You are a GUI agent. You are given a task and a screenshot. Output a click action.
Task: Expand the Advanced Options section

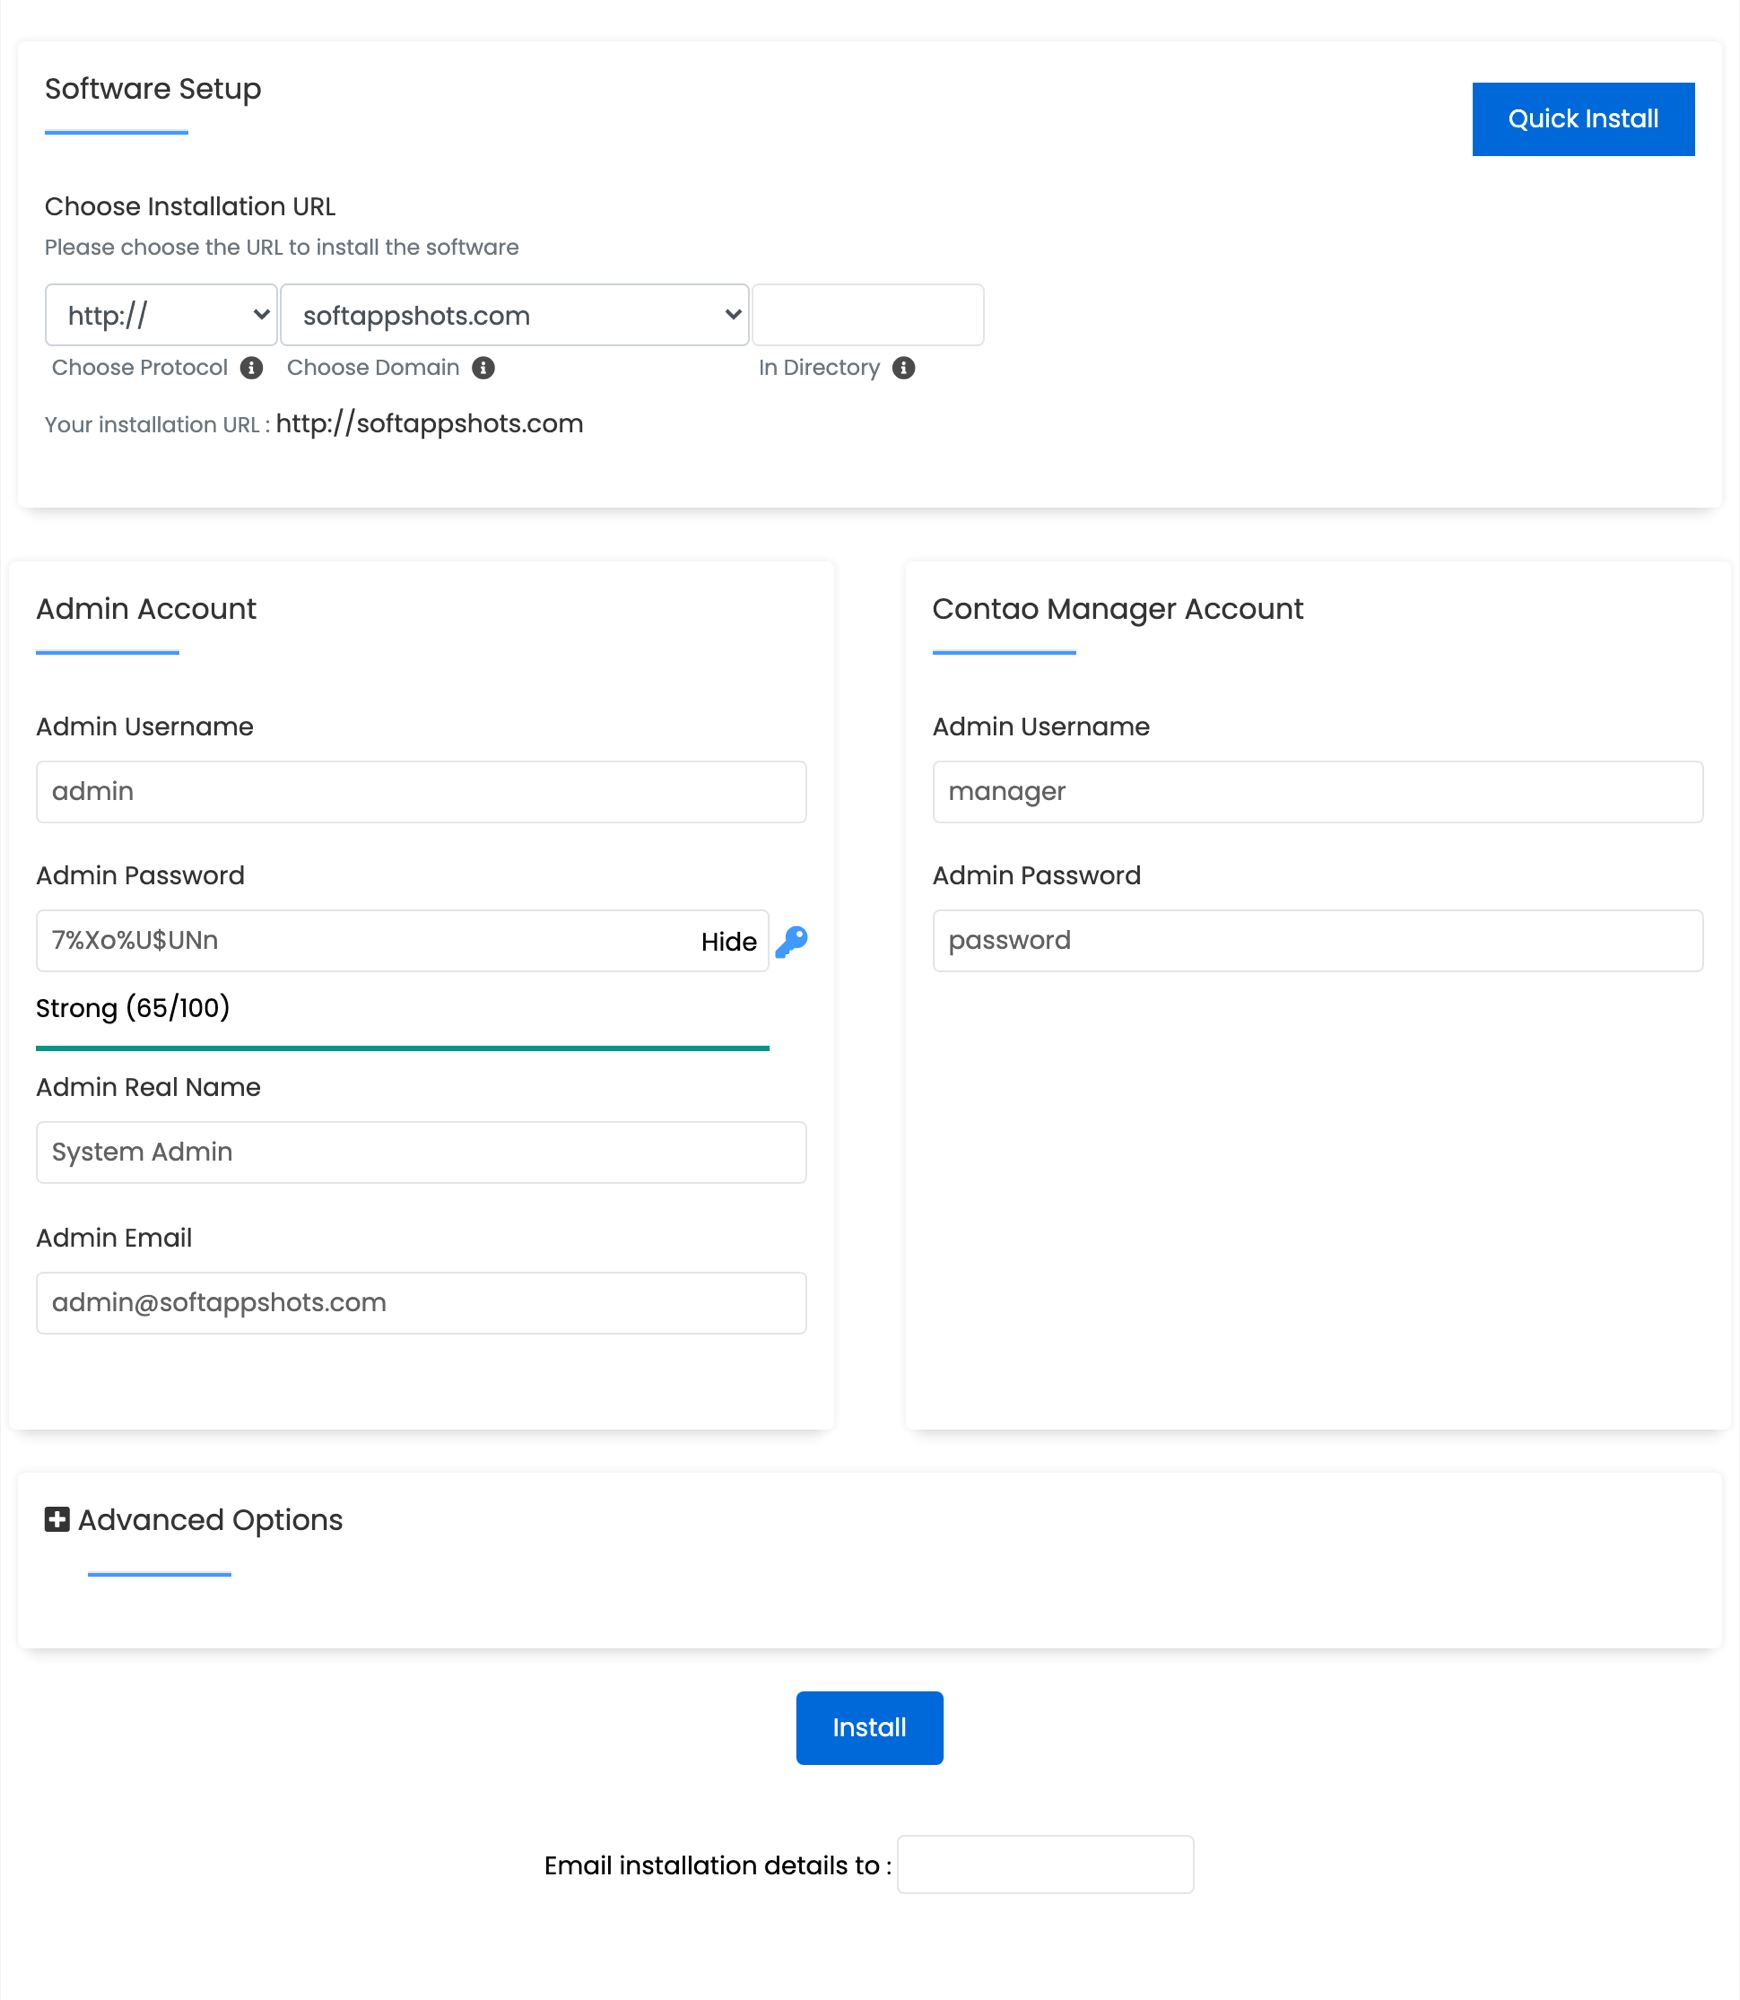209,1519
